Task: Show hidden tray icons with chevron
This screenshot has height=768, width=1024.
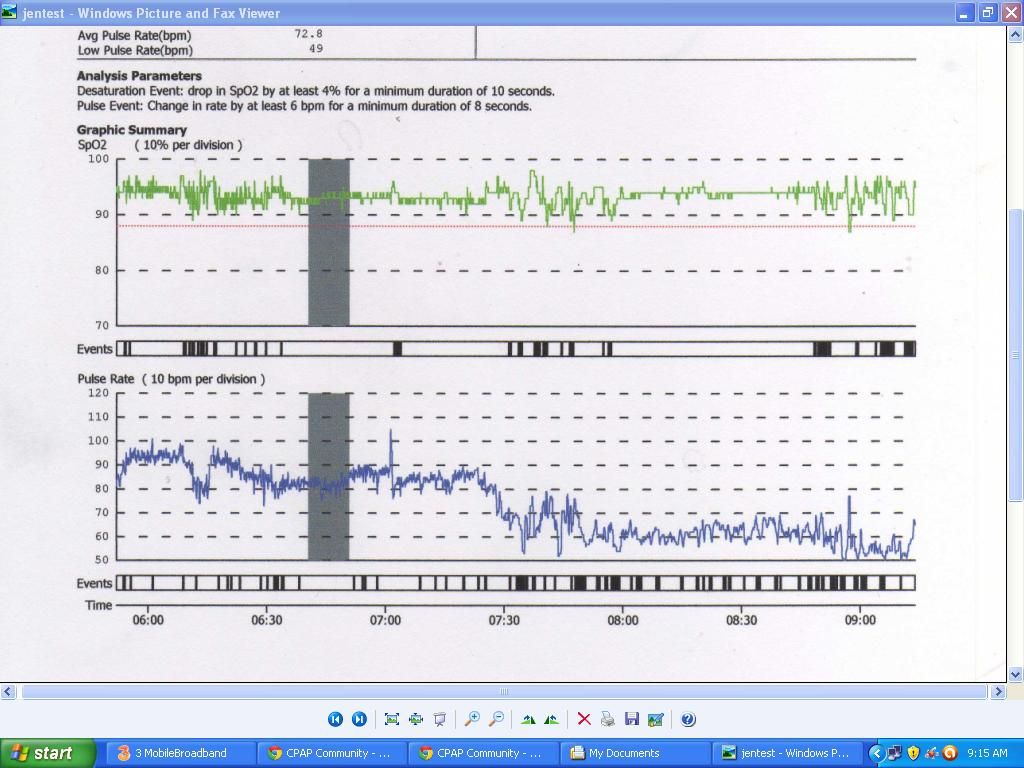Action: click(x=876, y=753)
